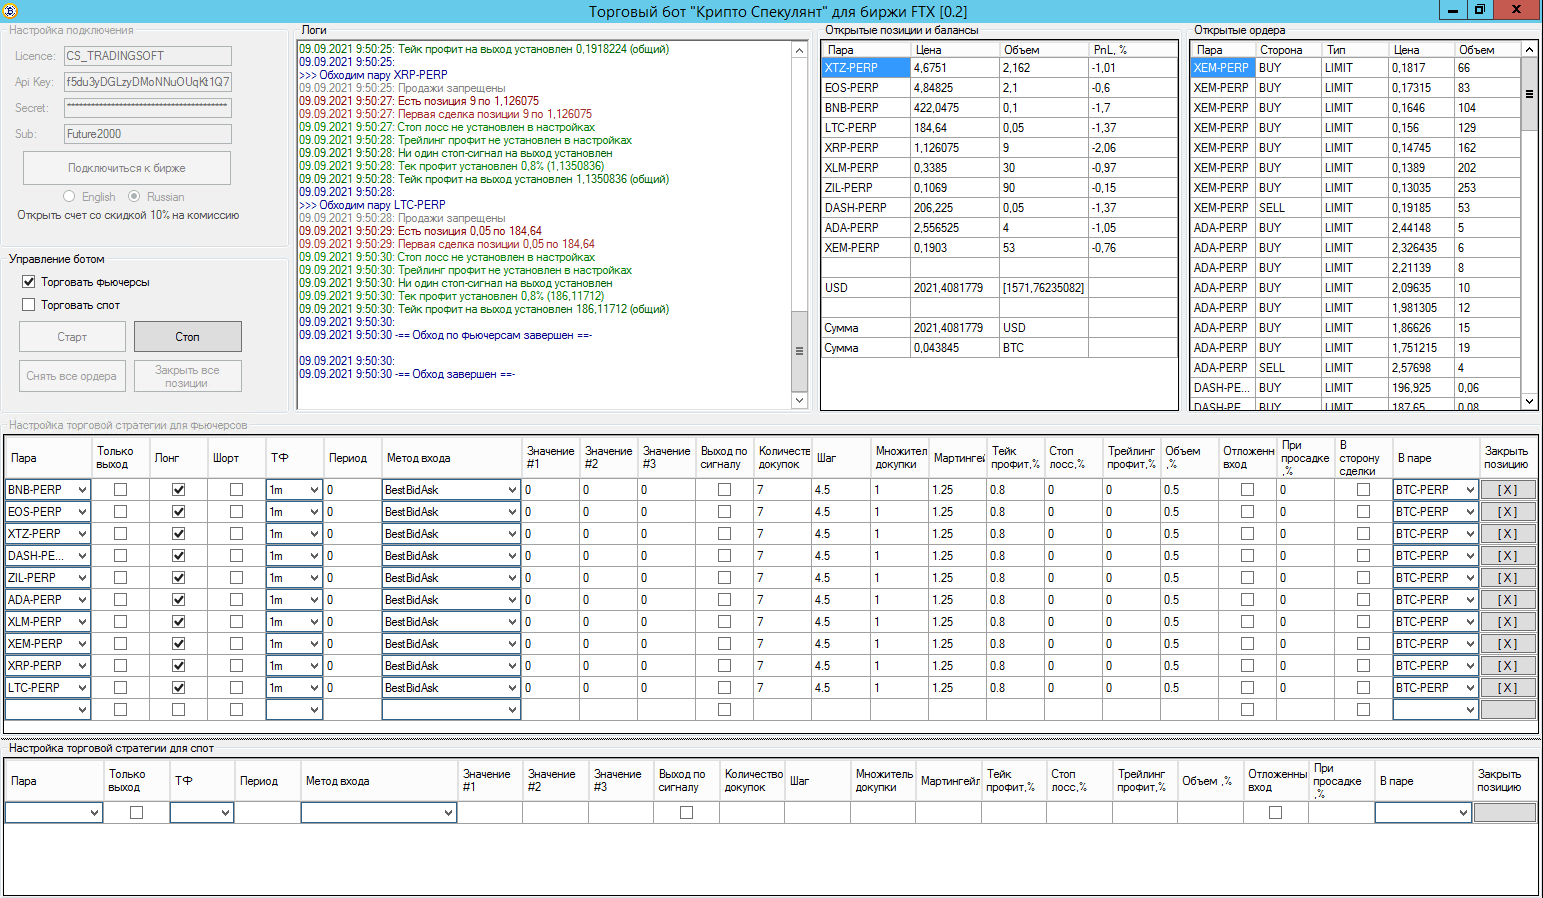Close position [X] for BNB-PERP row

point(1507,490)
